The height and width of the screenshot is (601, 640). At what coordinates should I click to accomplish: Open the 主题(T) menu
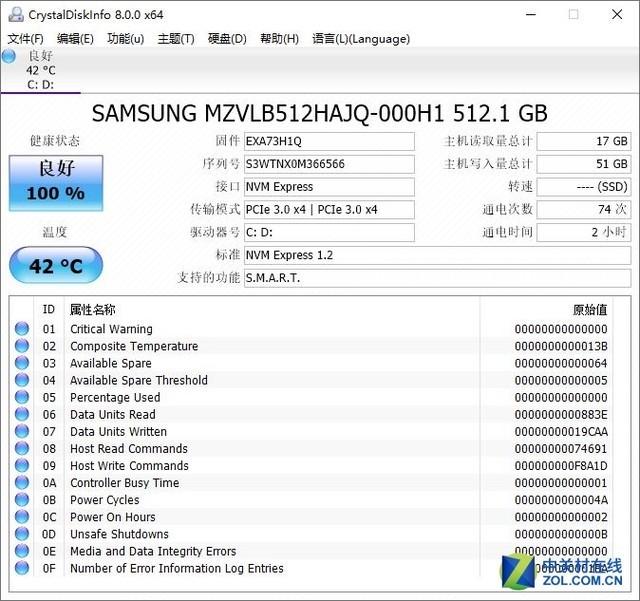tap(176, 39)
